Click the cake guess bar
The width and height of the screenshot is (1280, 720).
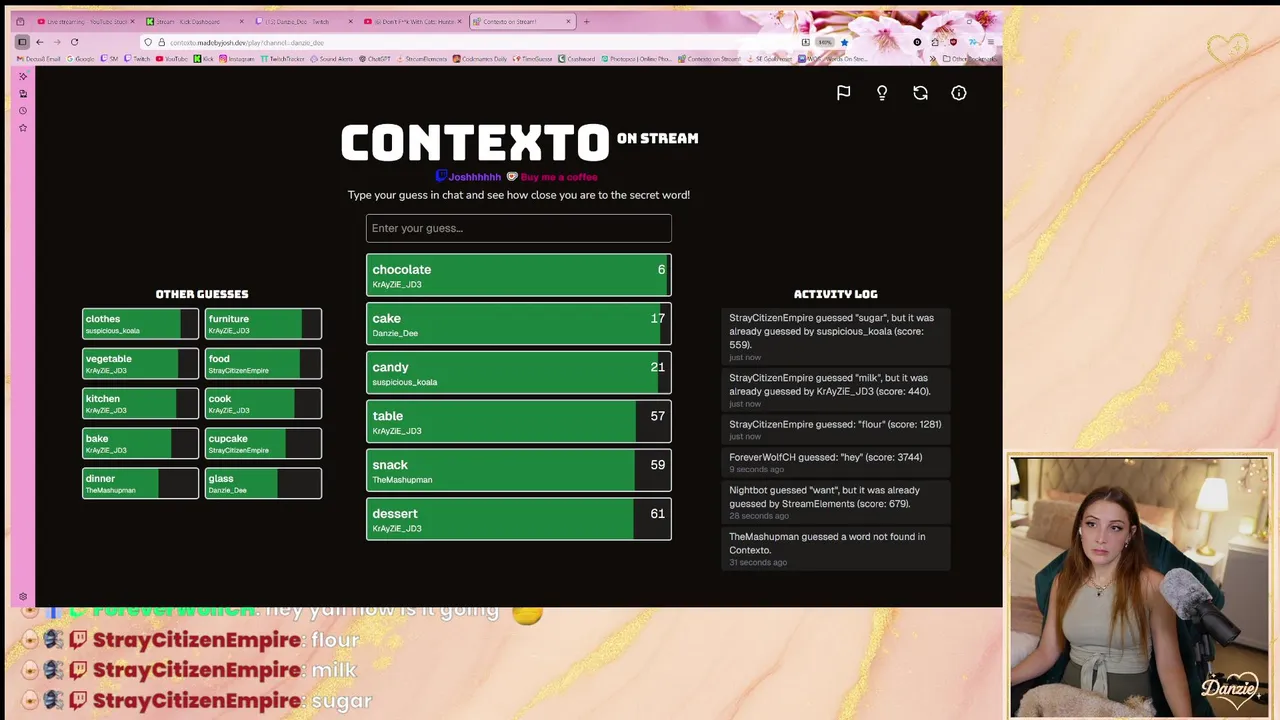point(518,324)
